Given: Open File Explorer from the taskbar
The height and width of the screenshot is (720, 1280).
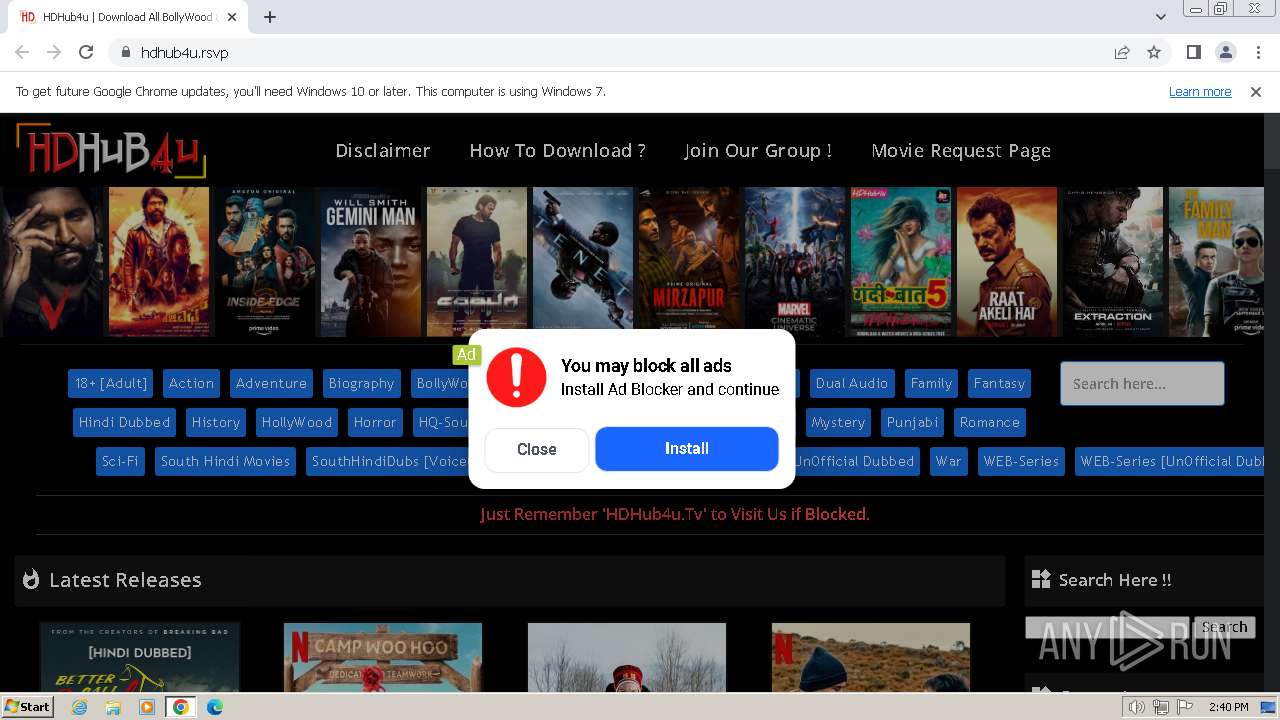Looking at the screenshot, I should 113,707.
